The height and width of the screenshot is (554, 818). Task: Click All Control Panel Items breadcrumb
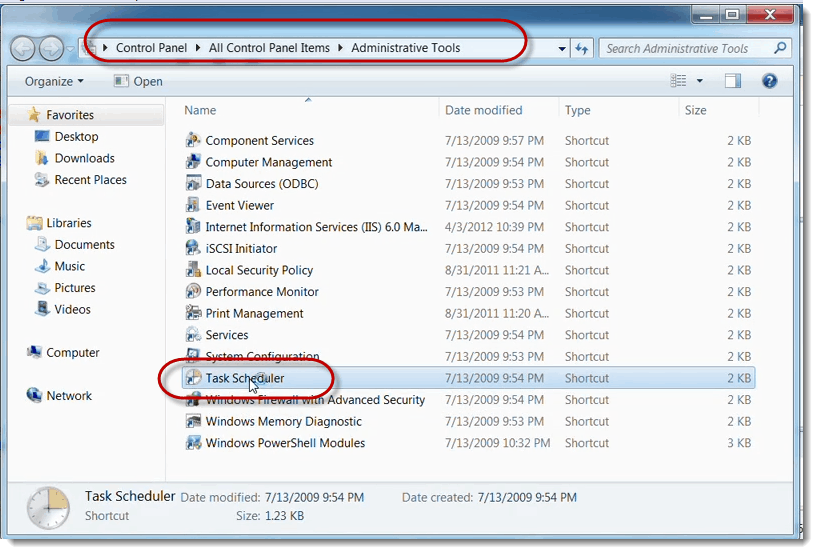pyautogui.click(x=269, y=48)
